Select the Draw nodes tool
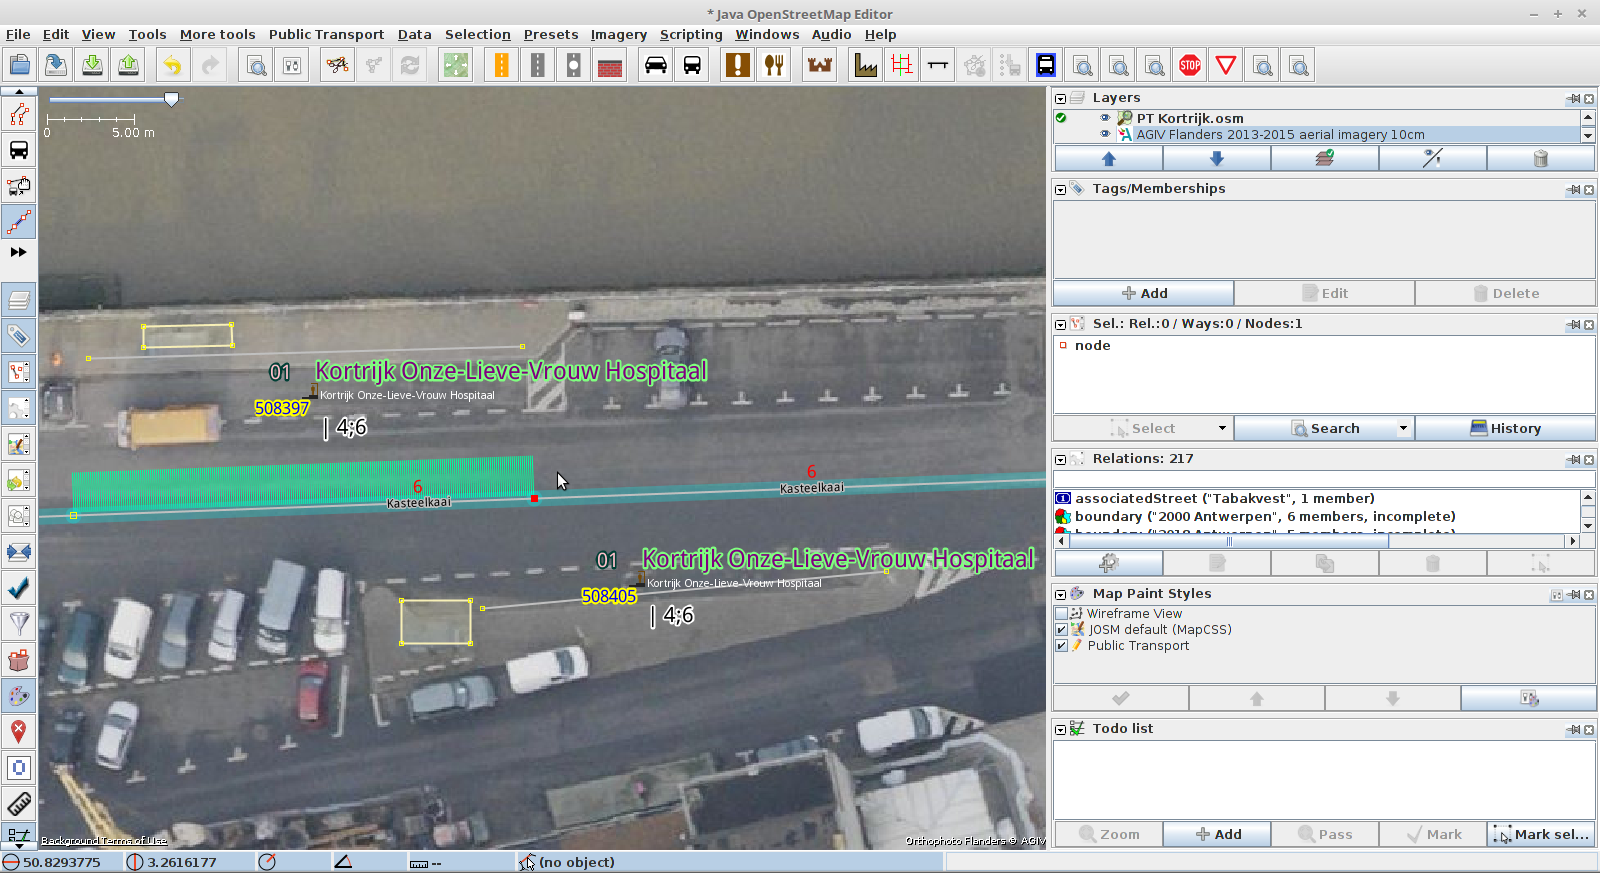Viewport: 1600px width, 873px height. tap(19, 114)
